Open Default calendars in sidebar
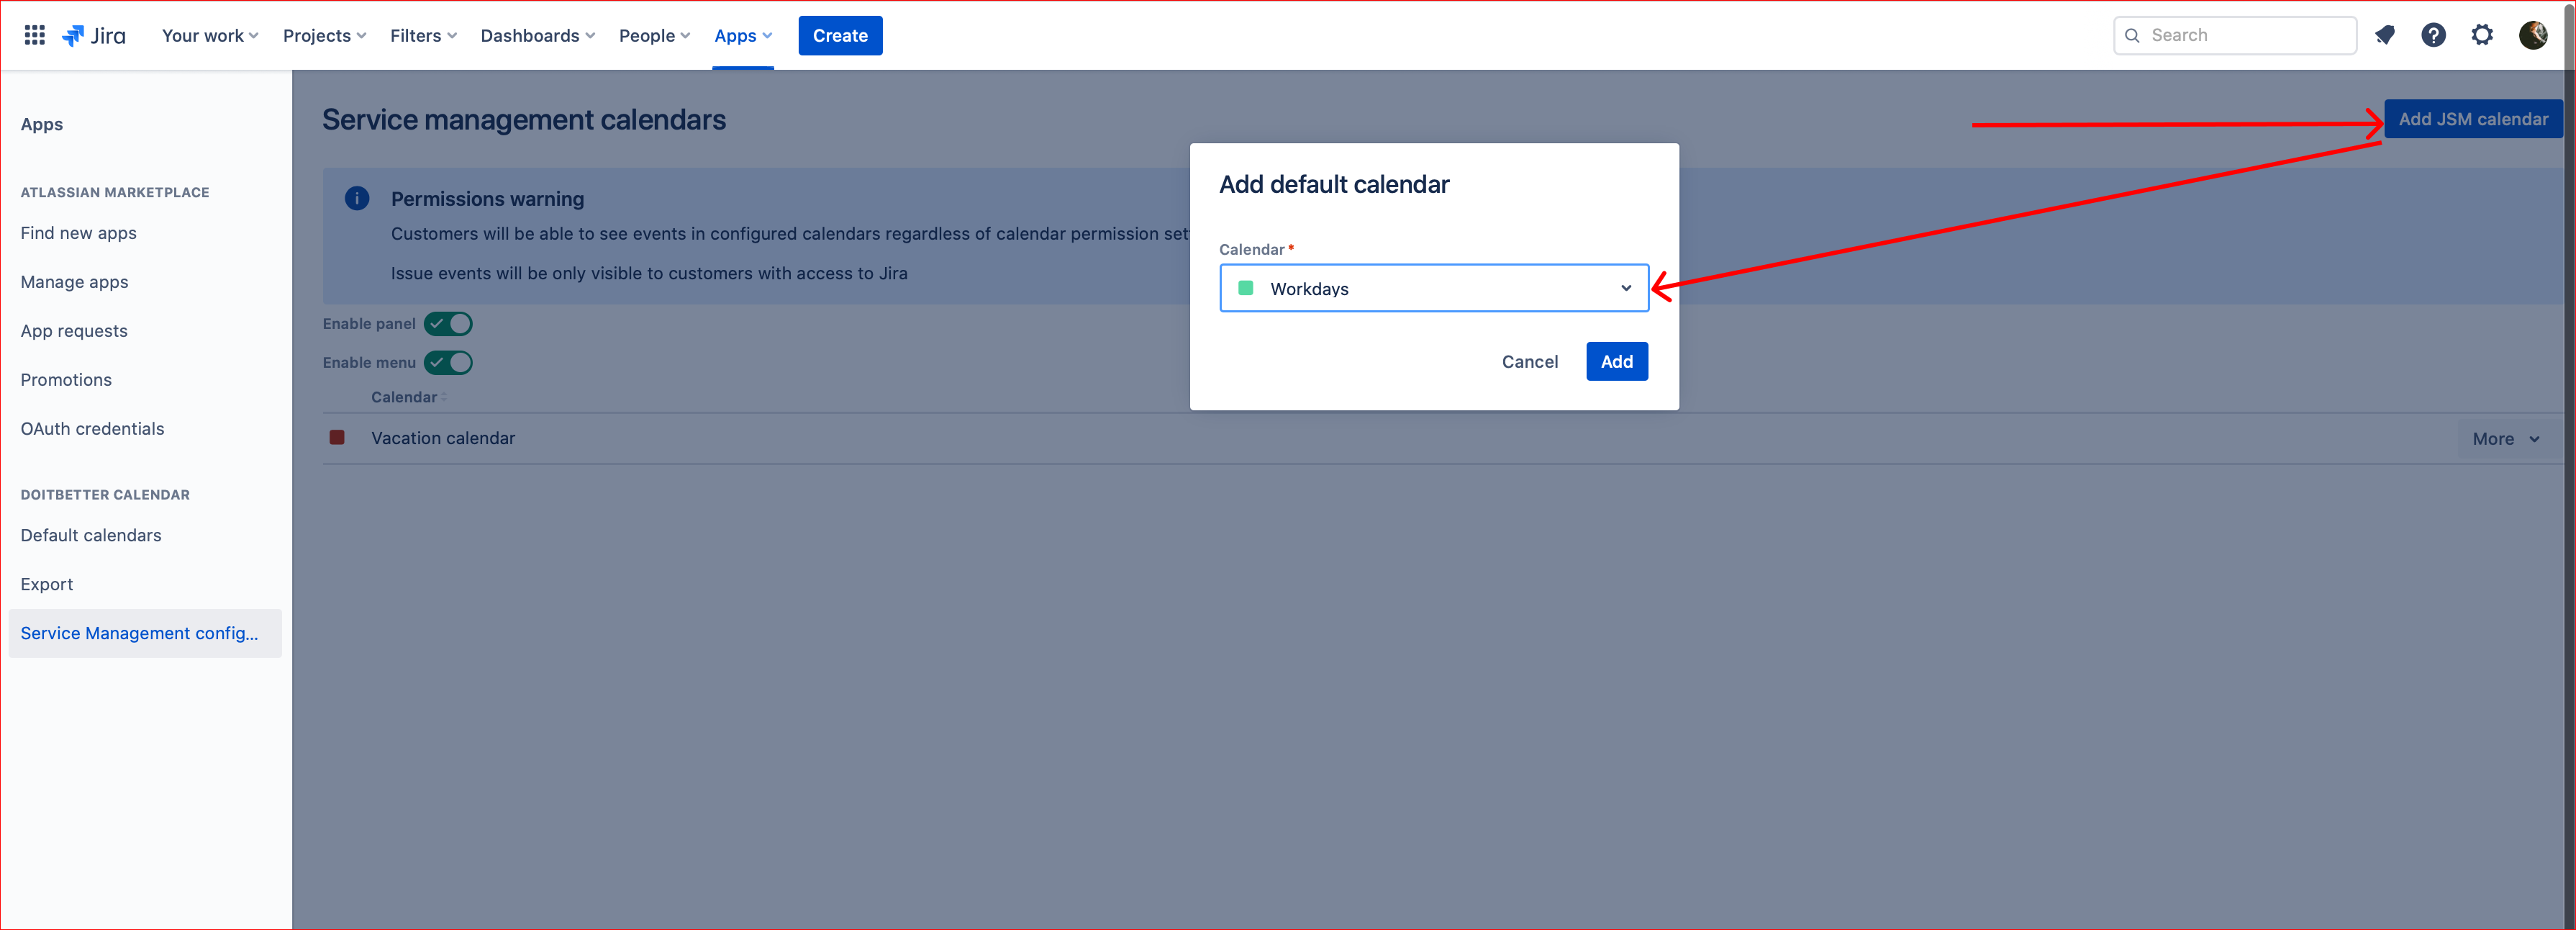 click(x=91, y=535)
